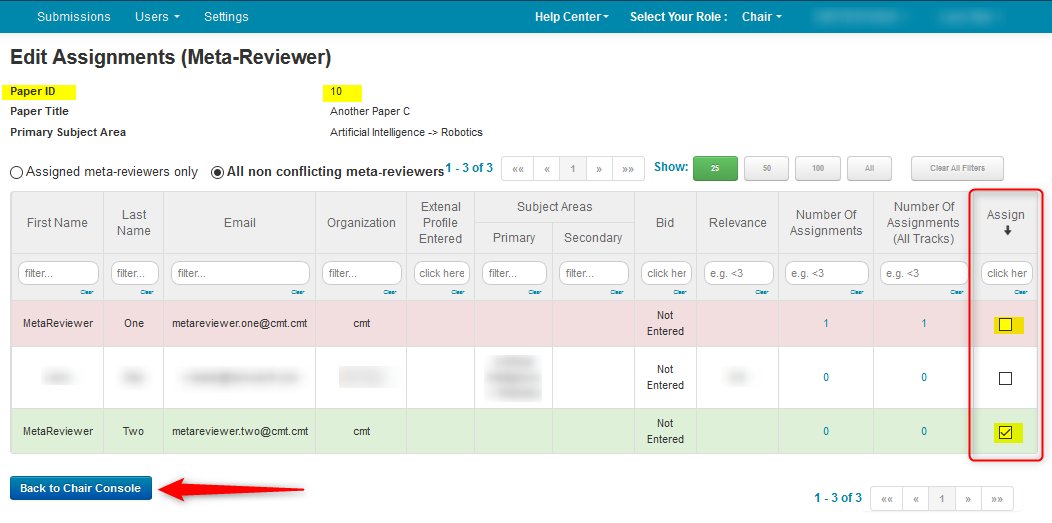The height and width of the screenshot is (523, 1052).
Task: Open Settings in the top bar
Action: (x=226, y=17)
